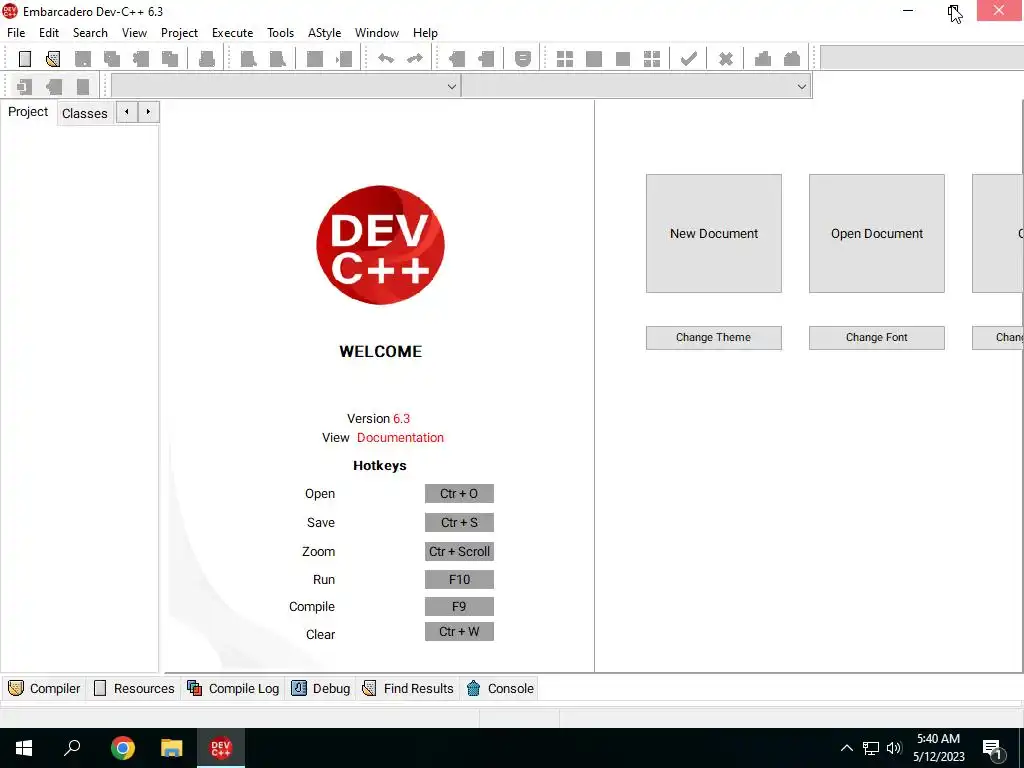
Task: Launch Google Chrome from the taskbar
Action: click(123, 748)
